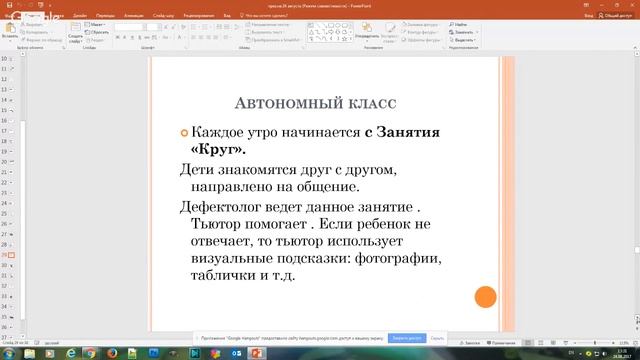Open Google Chrome from the taskbar

tap(91, 353)
